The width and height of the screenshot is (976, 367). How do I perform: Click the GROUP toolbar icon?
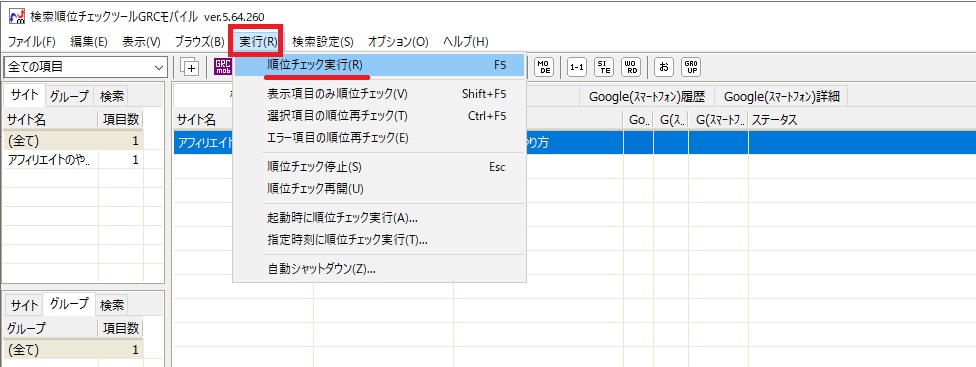690,67
